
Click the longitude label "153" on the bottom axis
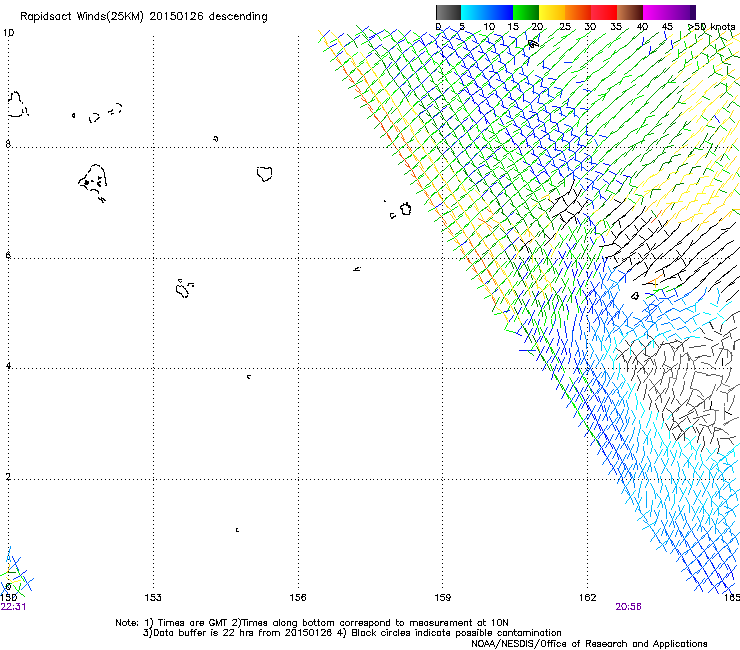[x=153, y=598]
